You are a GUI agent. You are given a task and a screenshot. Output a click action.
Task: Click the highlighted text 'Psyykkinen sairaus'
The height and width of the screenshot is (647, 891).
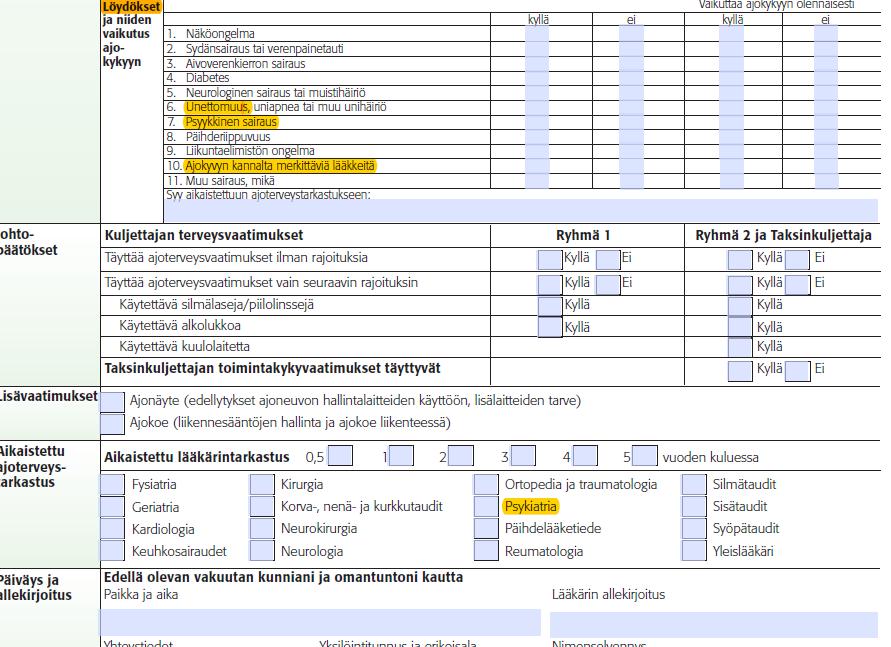click(231, 122)
